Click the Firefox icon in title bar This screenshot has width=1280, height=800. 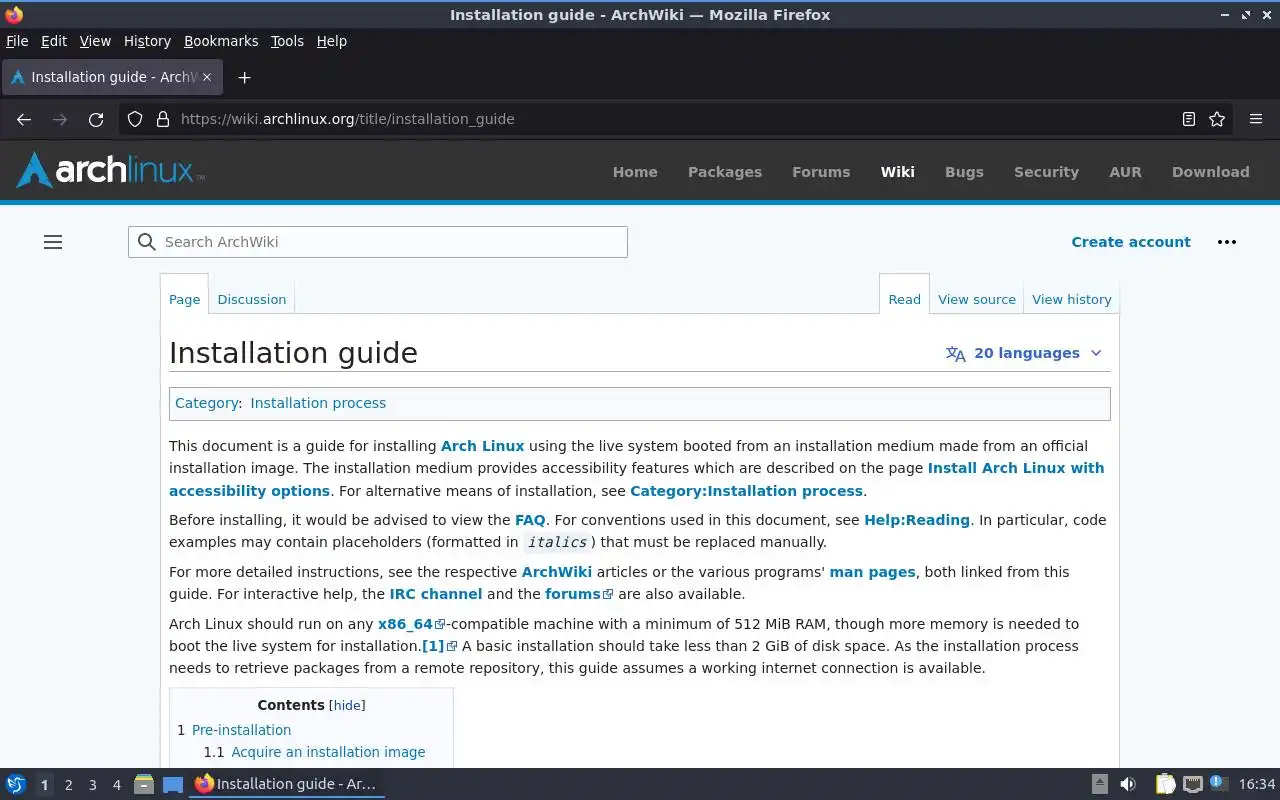click(14, 15)
